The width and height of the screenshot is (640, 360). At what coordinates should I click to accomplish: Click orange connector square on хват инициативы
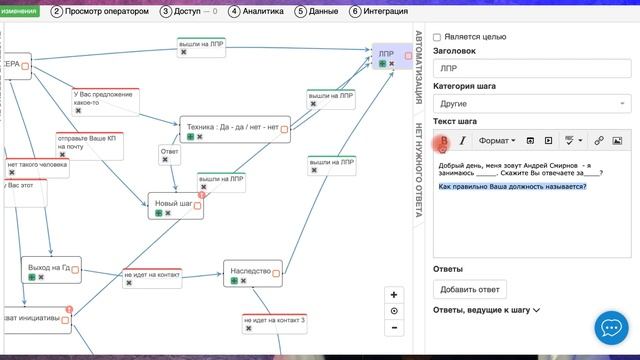pos(65,320)
